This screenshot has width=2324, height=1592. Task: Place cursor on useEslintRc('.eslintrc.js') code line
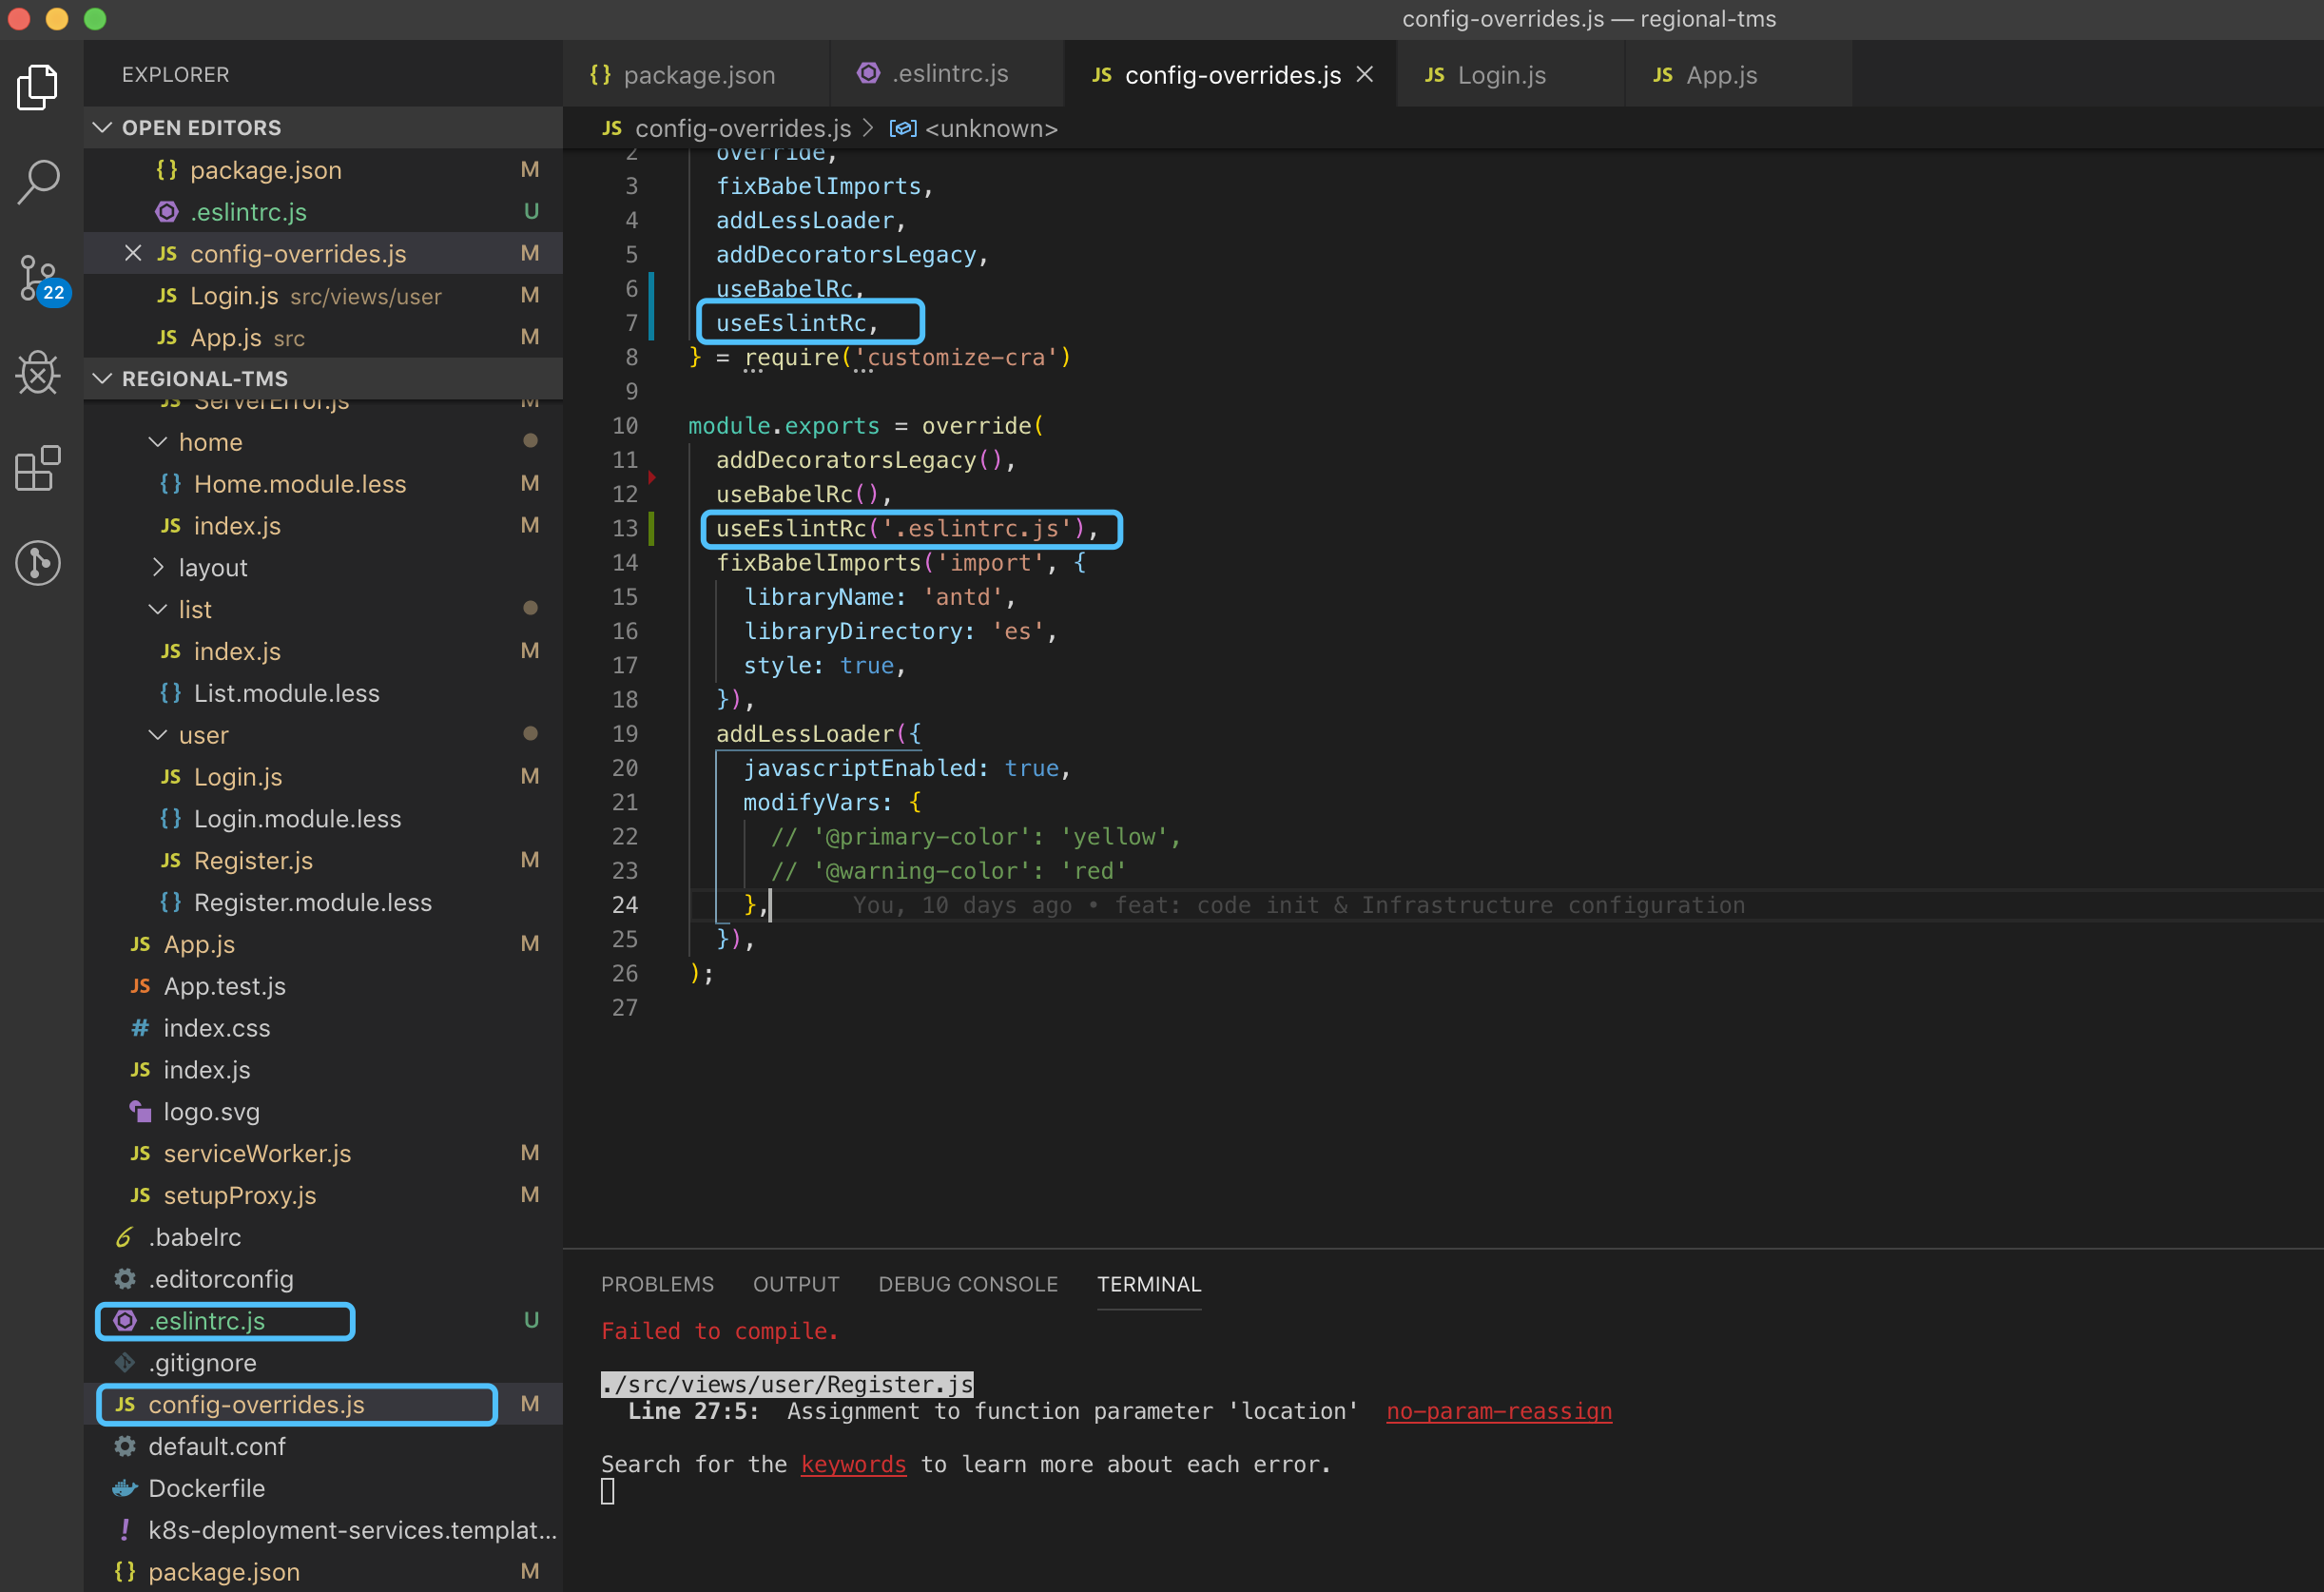[907, 528]
